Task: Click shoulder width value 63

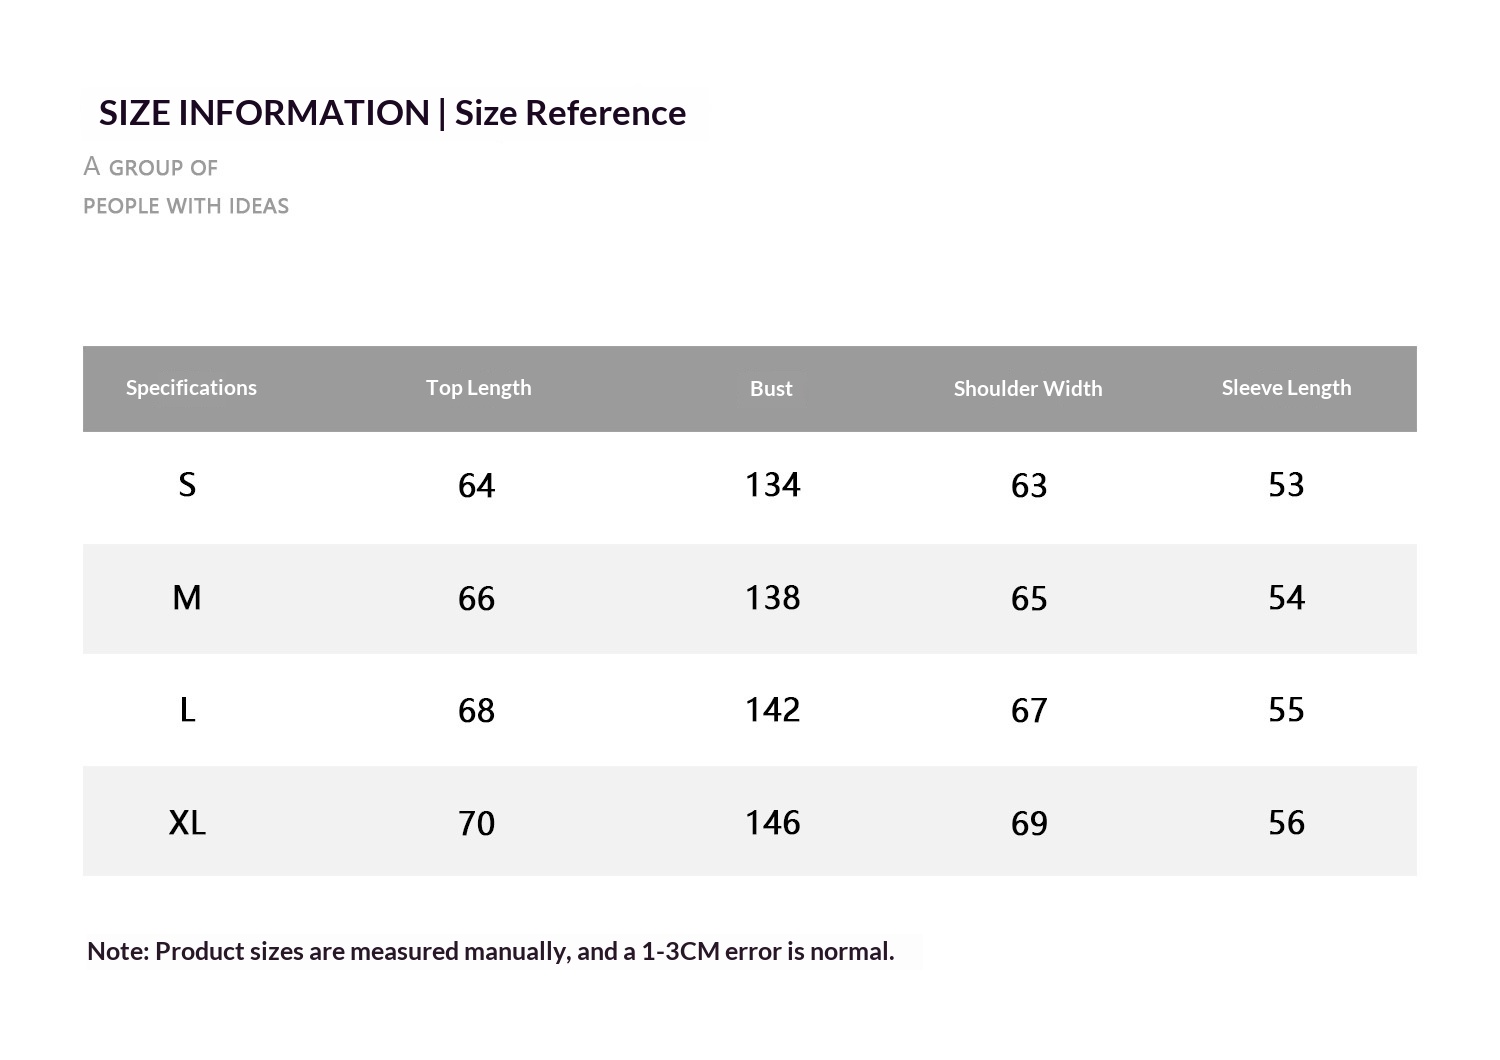Action: [1029, 486]
